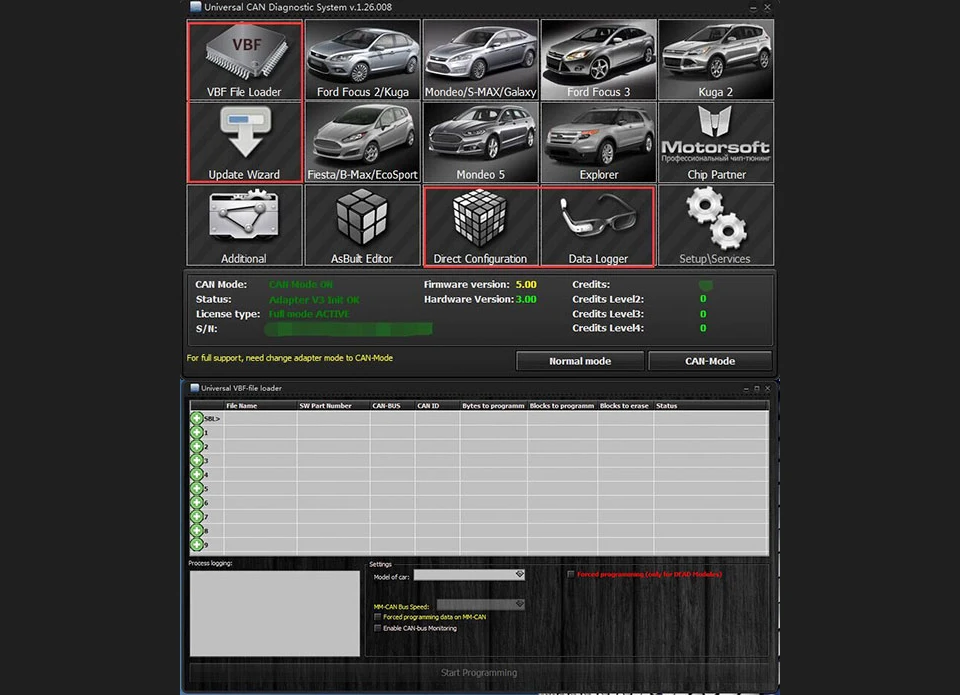Click the Full mode ACTIVE license text
Screen dimensions: 960x695
[309, 314]
